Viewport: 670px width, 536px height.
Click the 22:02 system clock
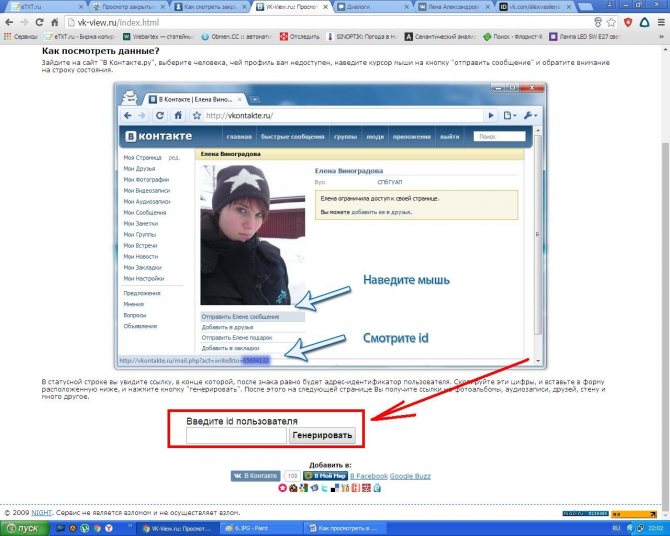[x=656, y=528]
